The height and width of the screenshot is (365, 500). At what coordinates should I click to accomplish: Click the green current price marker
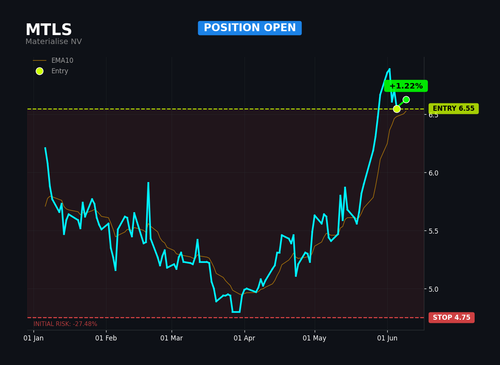tap(406, 99)
